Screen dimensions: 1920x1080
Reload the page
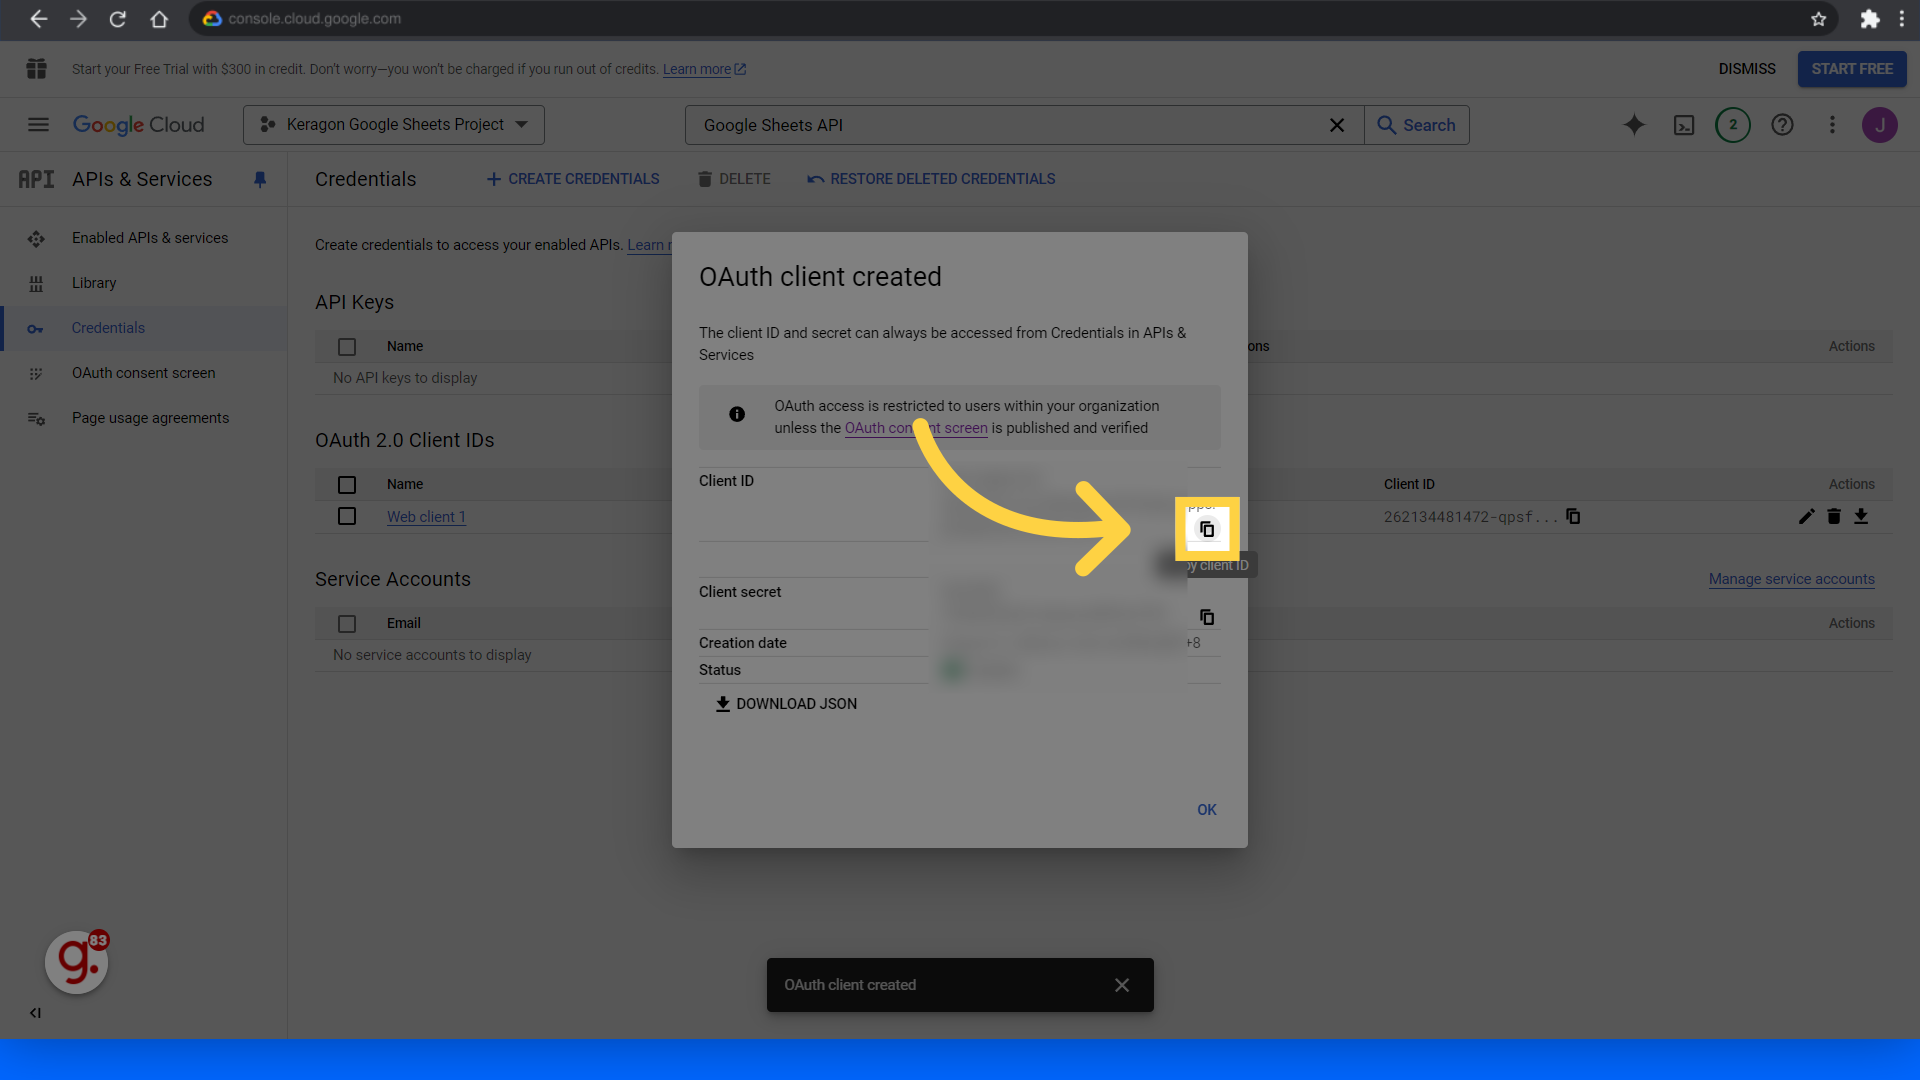[x=118, y=19]
